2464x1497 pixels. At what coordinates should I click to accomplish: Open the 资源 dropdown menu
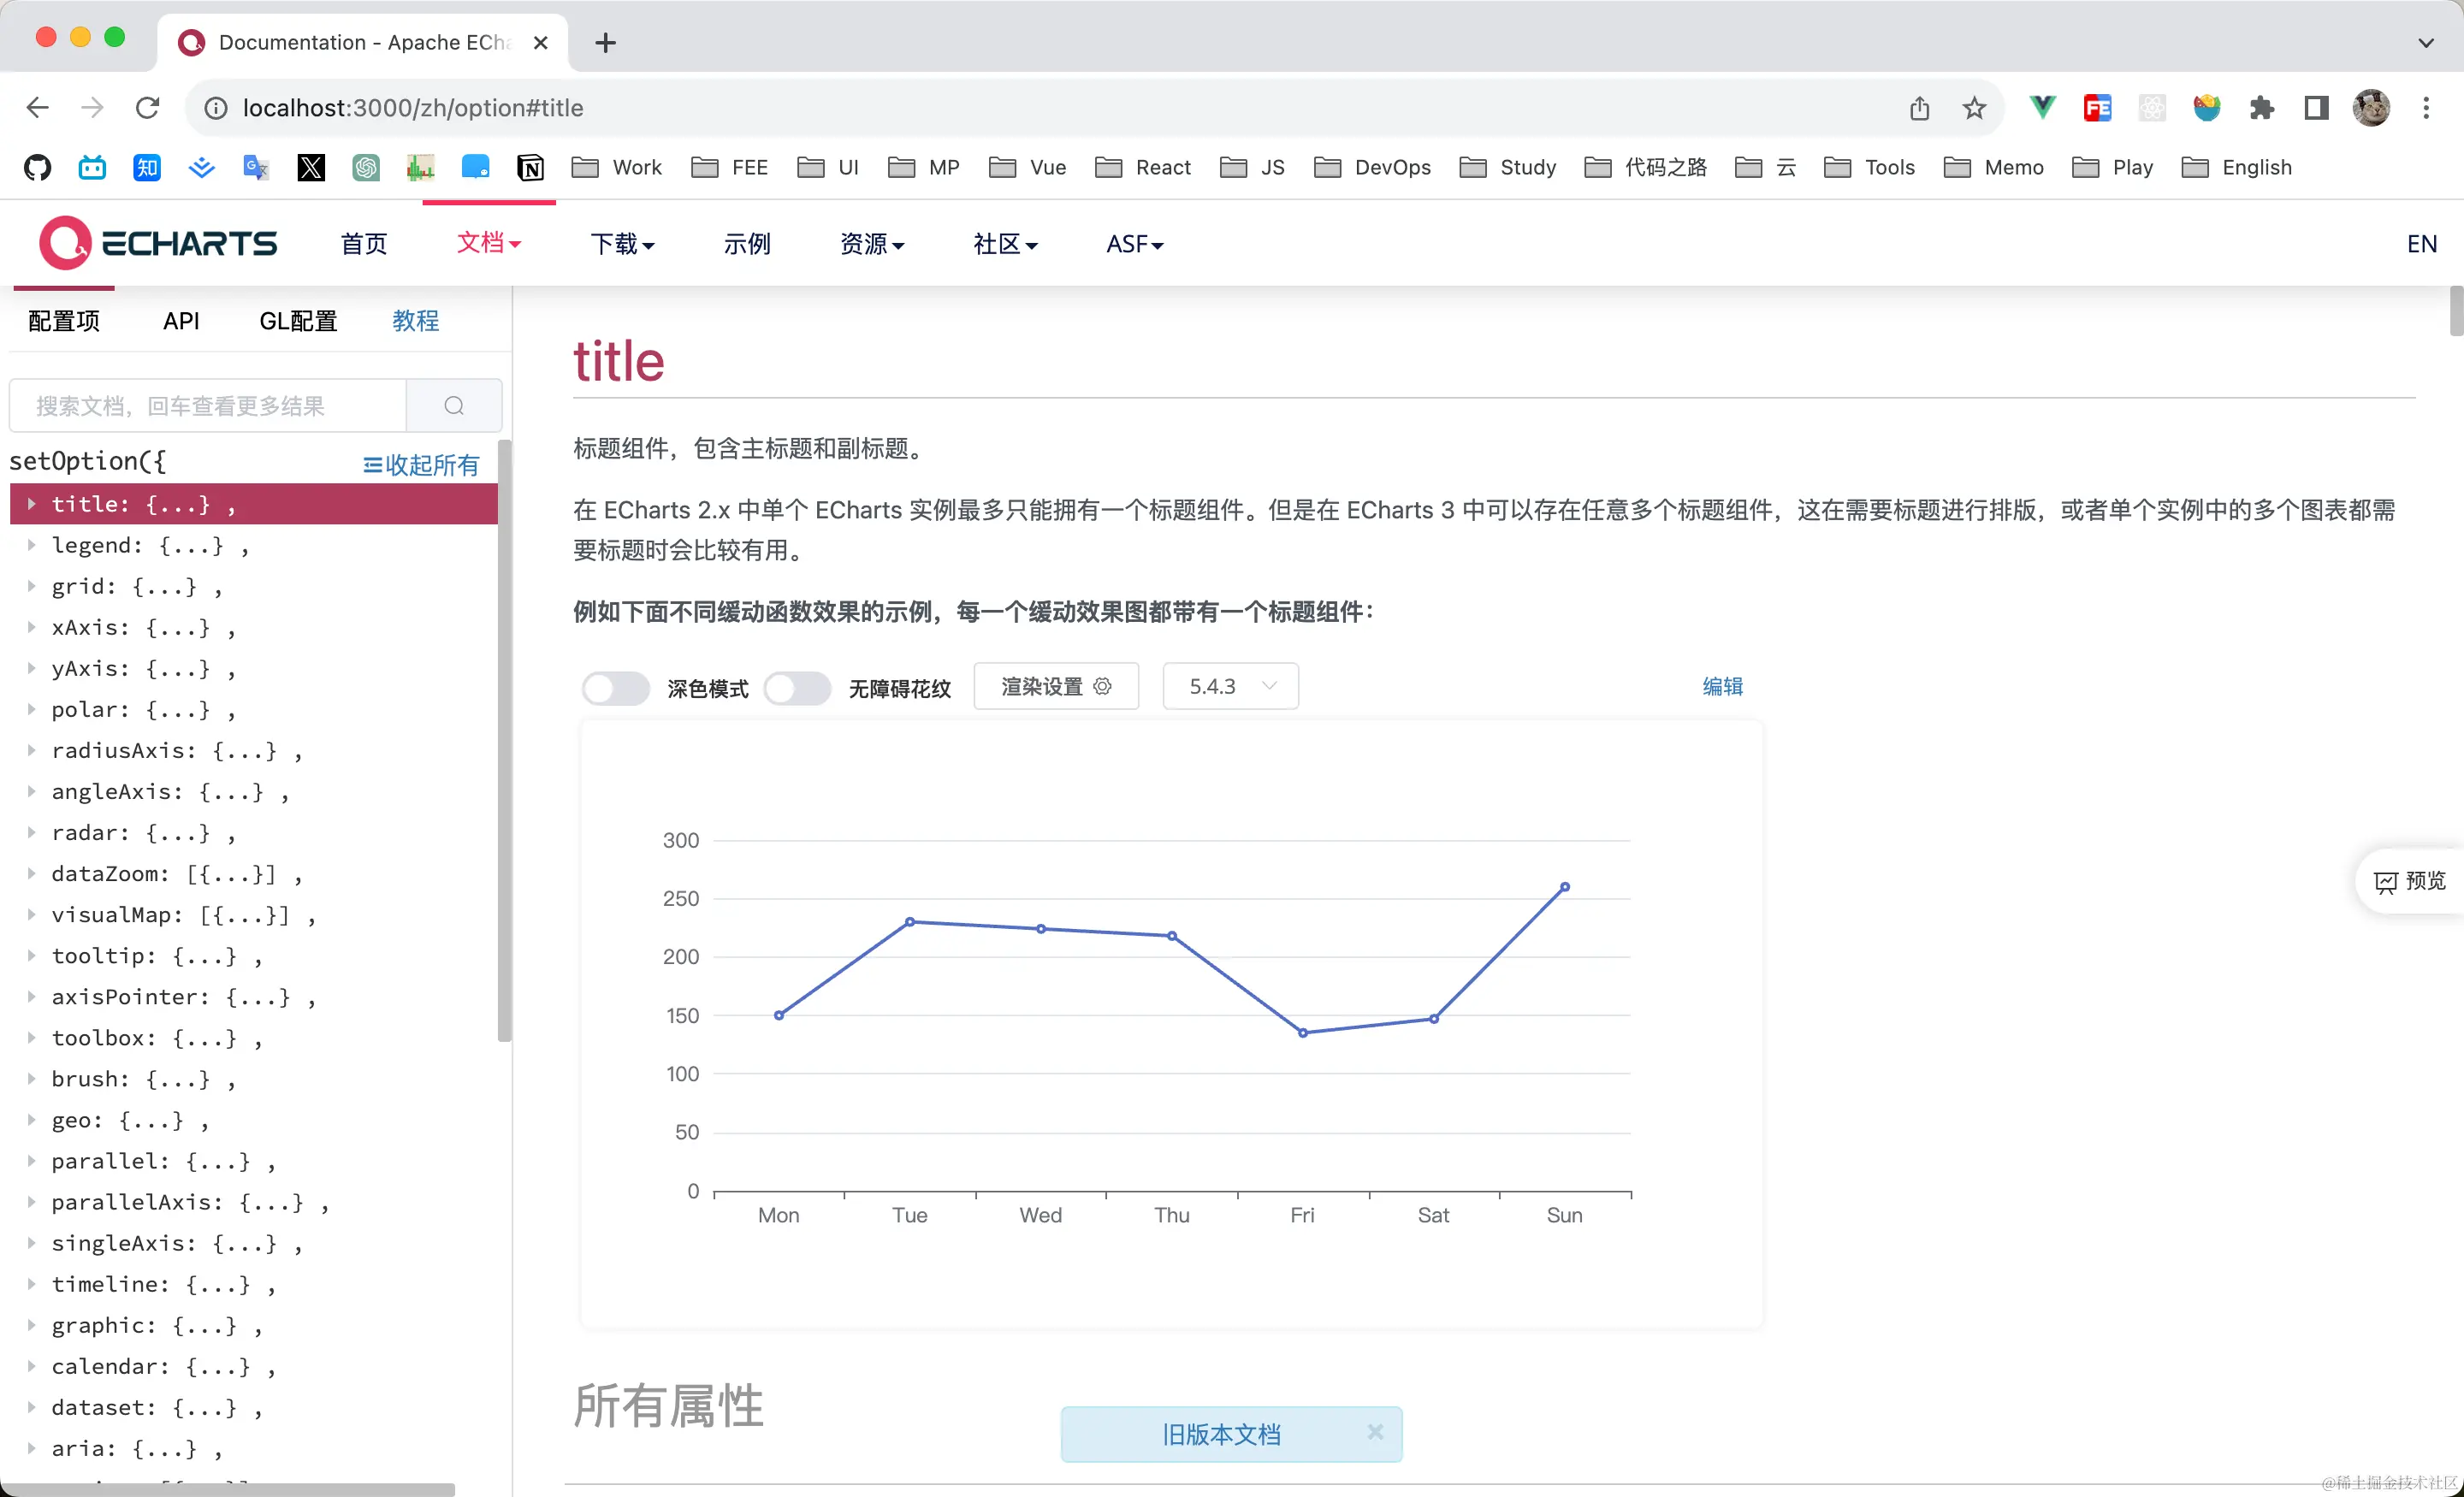(x=872, y=244)
